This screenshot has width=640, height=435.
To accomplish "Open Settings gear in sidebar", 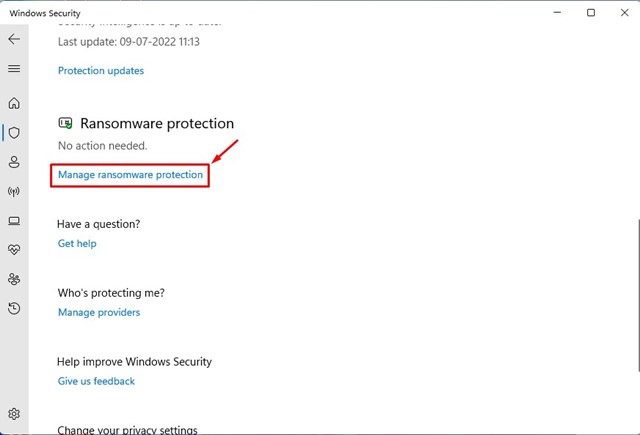I will pos(14,414).
